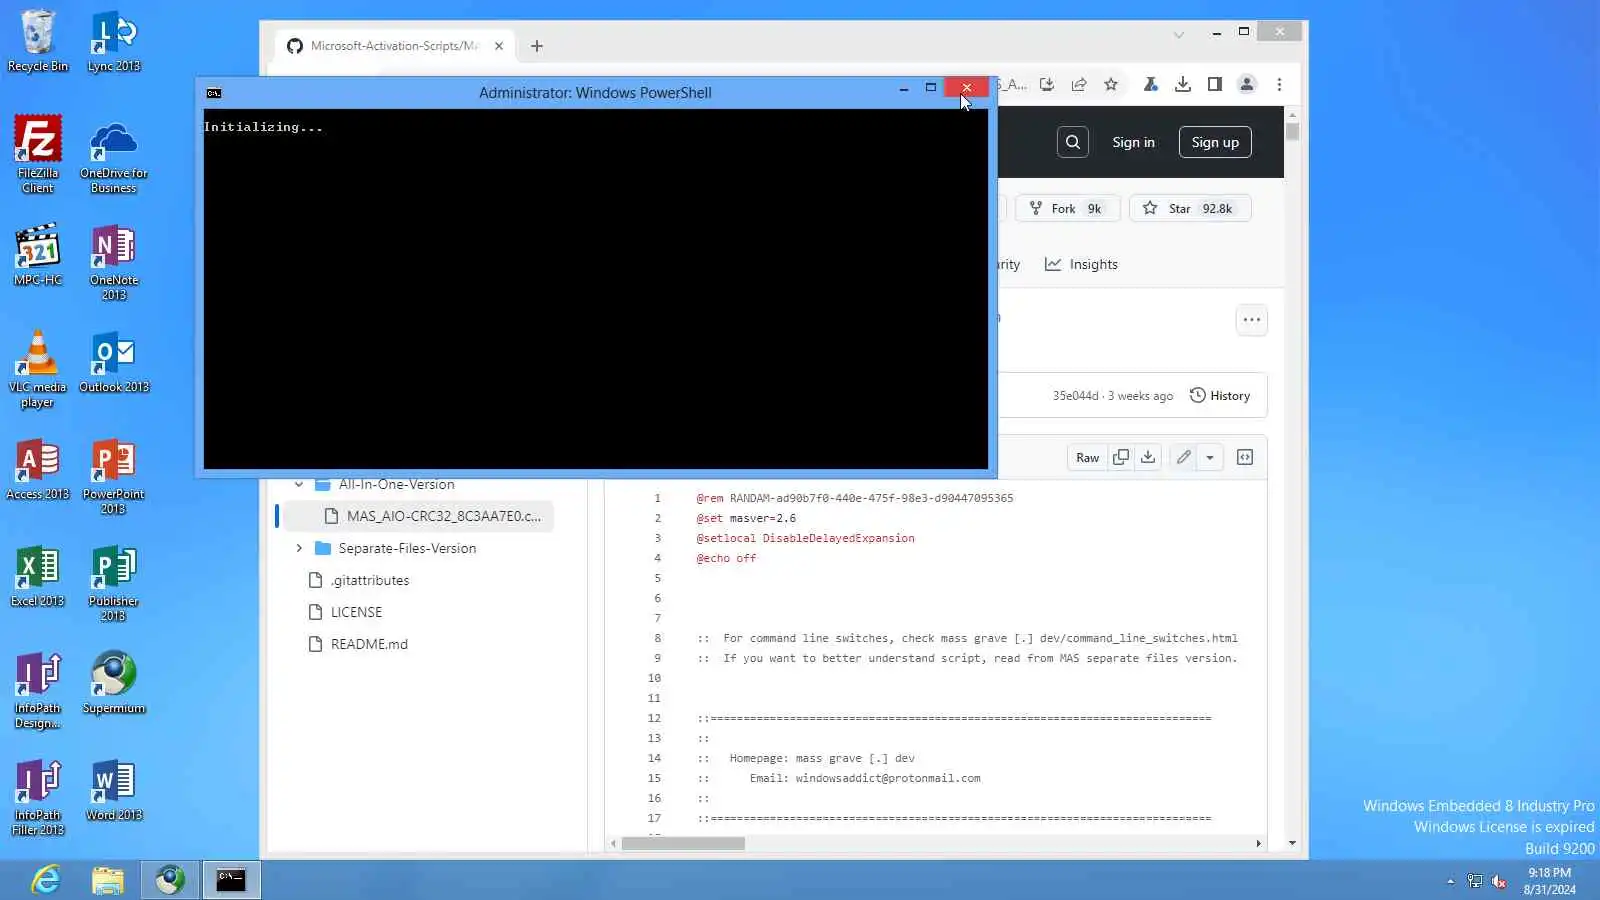The image size is (1600, 900).
Task: Click the Sign up button on GitHub
Action: [x=1215, y=142]
